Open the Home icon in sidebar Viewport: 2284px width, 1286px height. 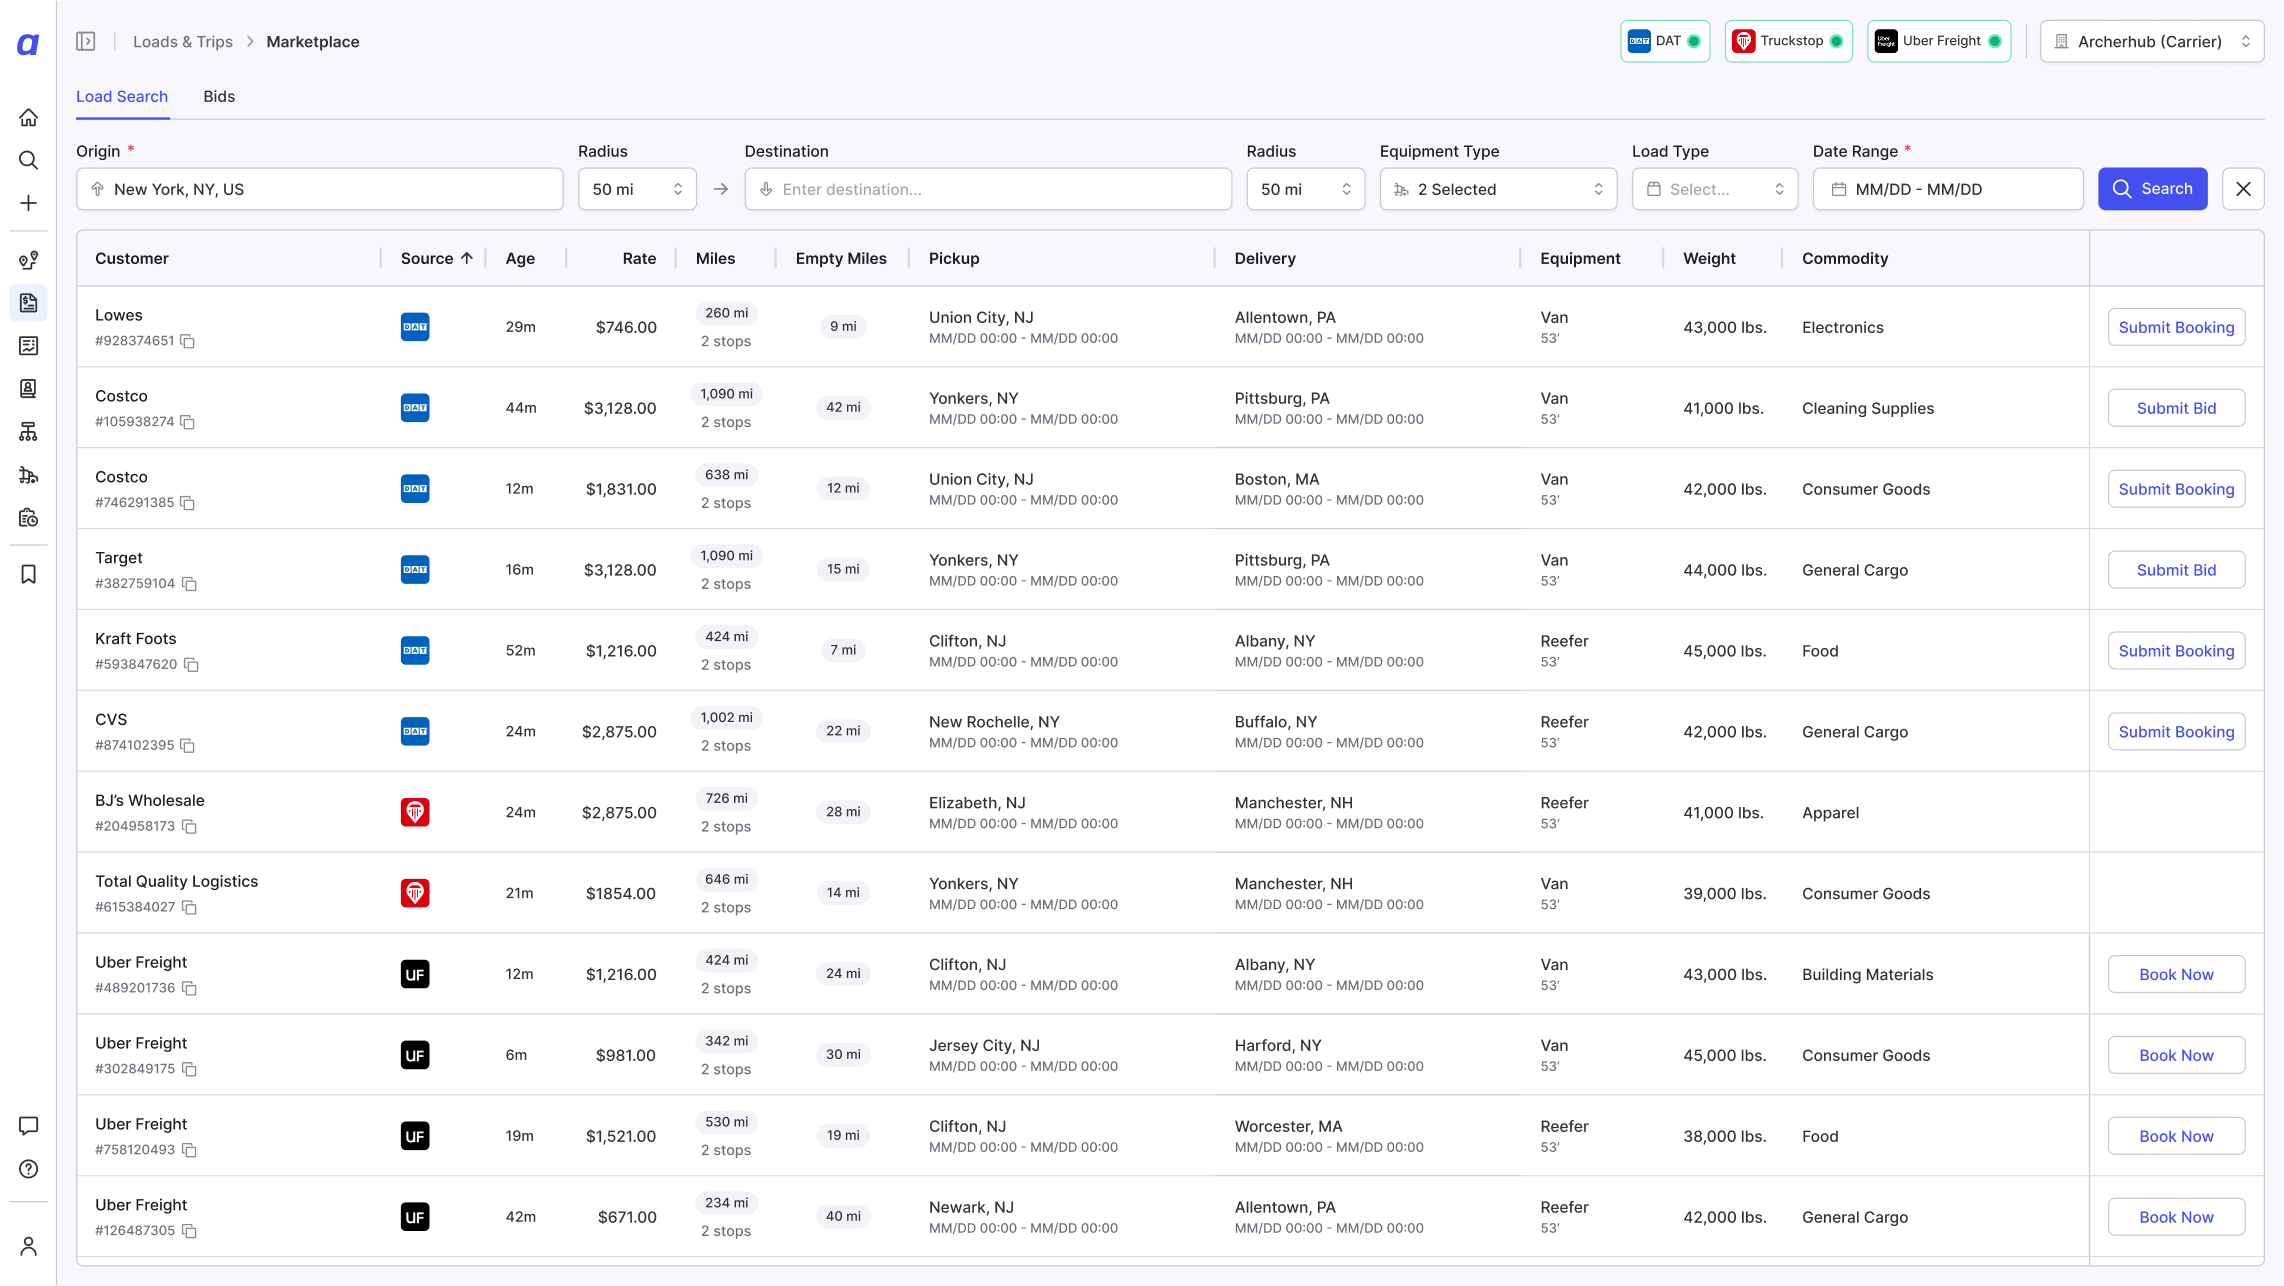pos(28,118)
